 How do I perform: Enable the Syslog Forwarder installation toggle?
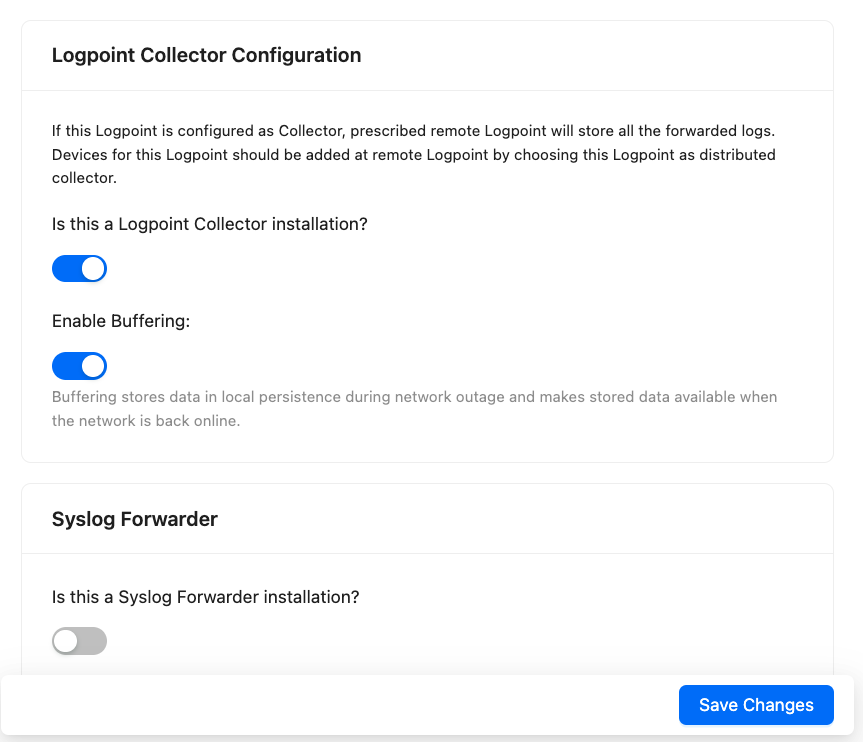click(79, 641)
